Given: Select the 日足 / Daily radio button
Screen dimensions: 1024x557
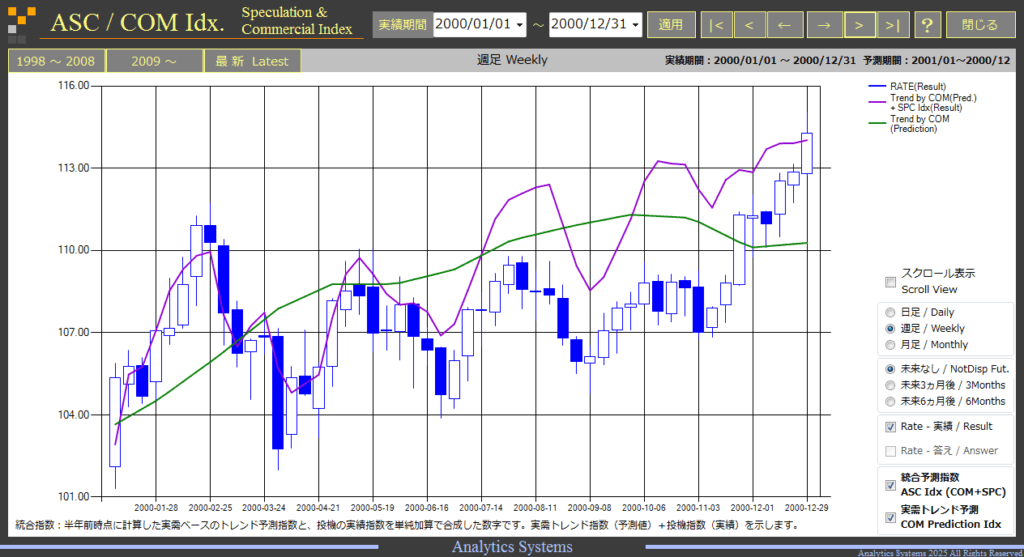Looking at the screenshot, I should [x=890, y=313].
